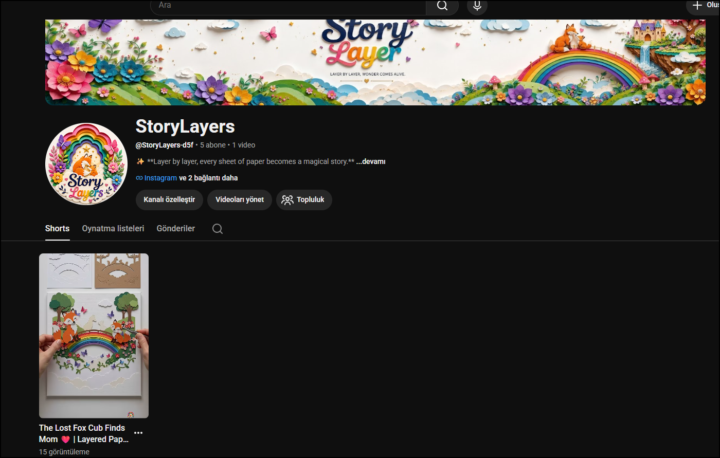Screen dimensions: 720x458
Task: Click the StoryLayers round profile avatar
Action: point(86,164)
